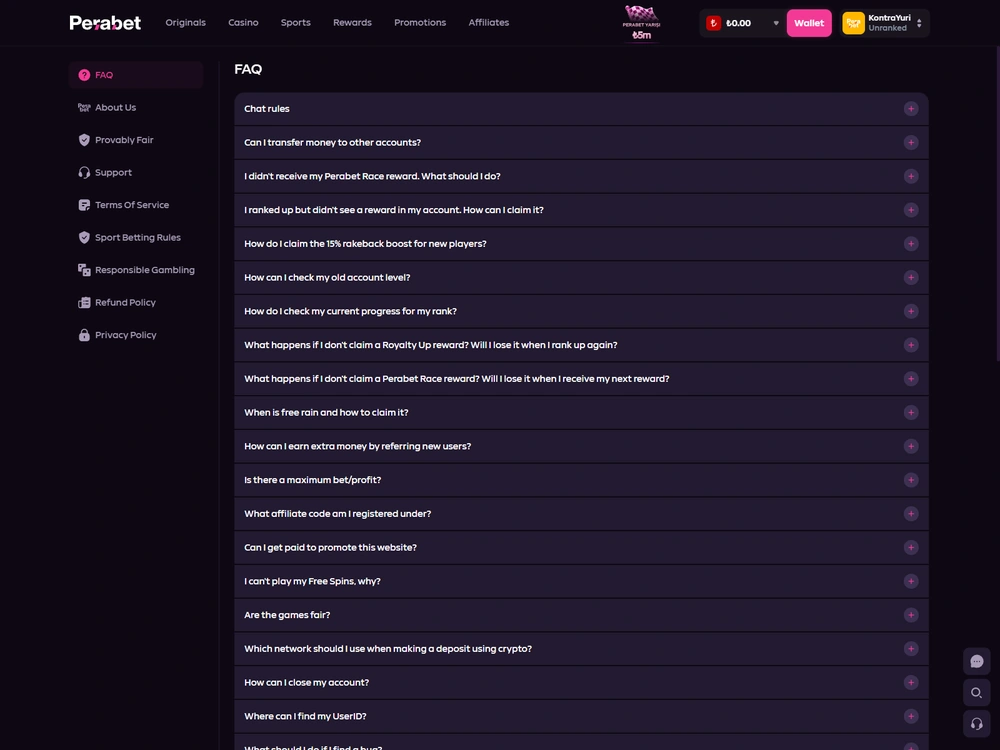Click the KontraYuri avatar icon
The width and height of the screenshot is (1000, 750).
pos(853,24)
